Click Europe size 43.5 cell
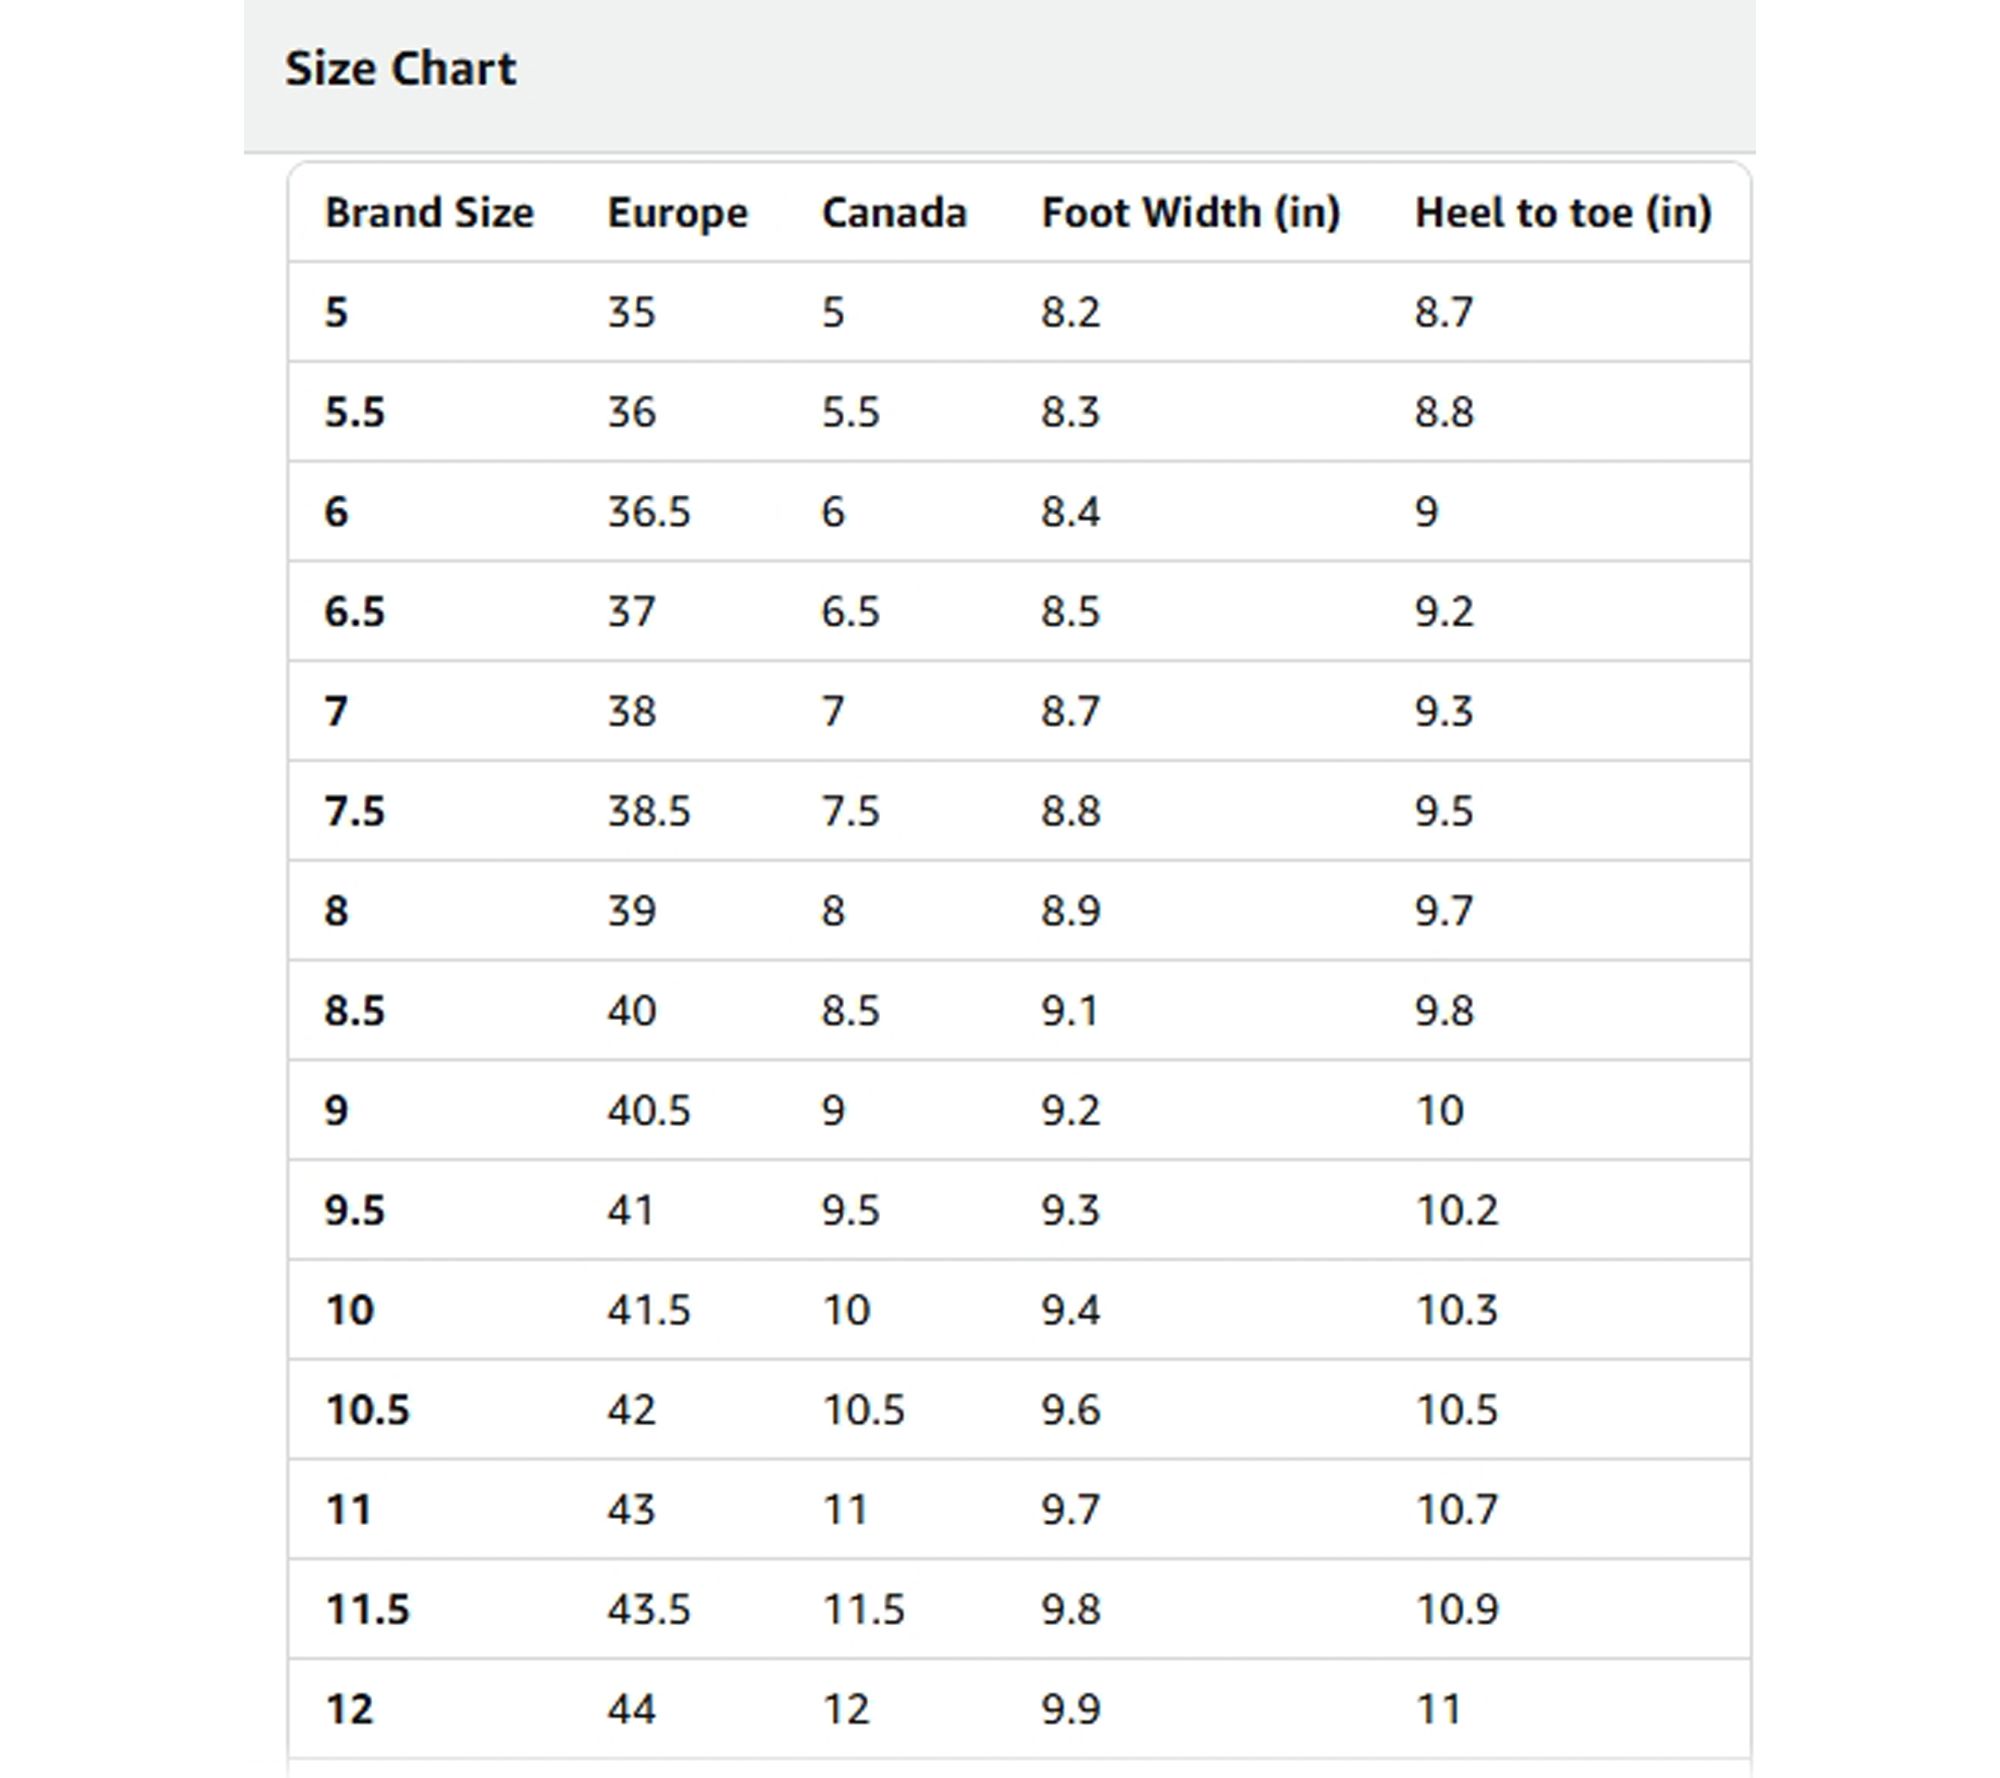2000x1778 pixels. (648, 1609)
